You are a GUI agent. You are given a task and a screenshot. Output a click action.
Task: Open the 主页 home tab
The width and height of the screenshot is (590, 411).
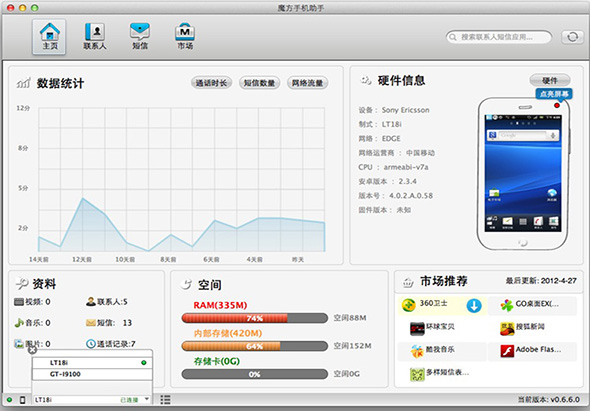click(x=49, y=37)
